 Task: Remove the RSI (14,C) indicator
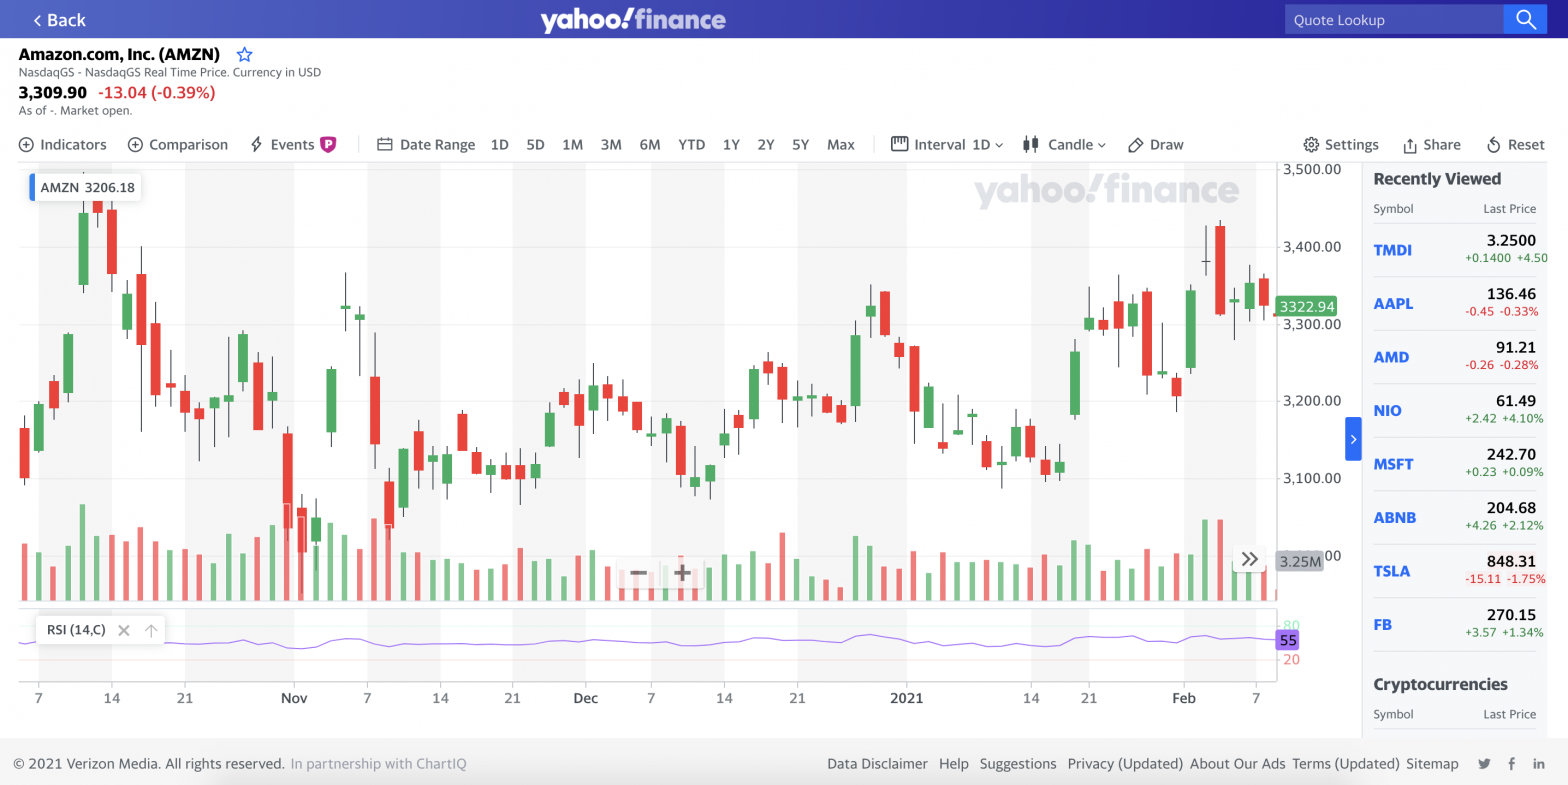[123, 630]
